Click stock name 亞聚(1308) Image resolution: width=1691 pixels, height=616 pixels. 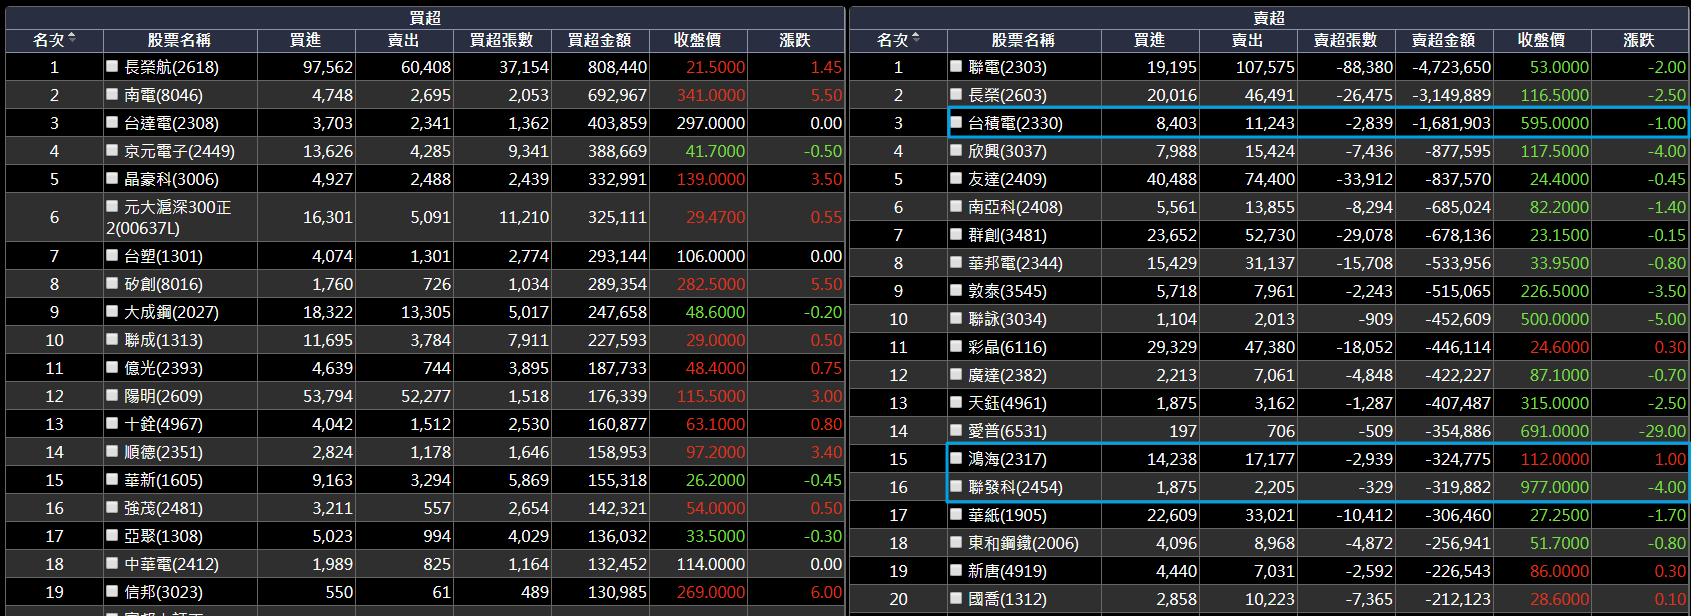163,536
